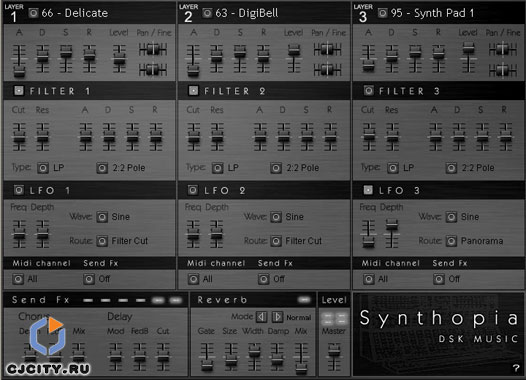
Task: Click Layer 1 Fine tune horizontal slider
Action: coord(153,70)
